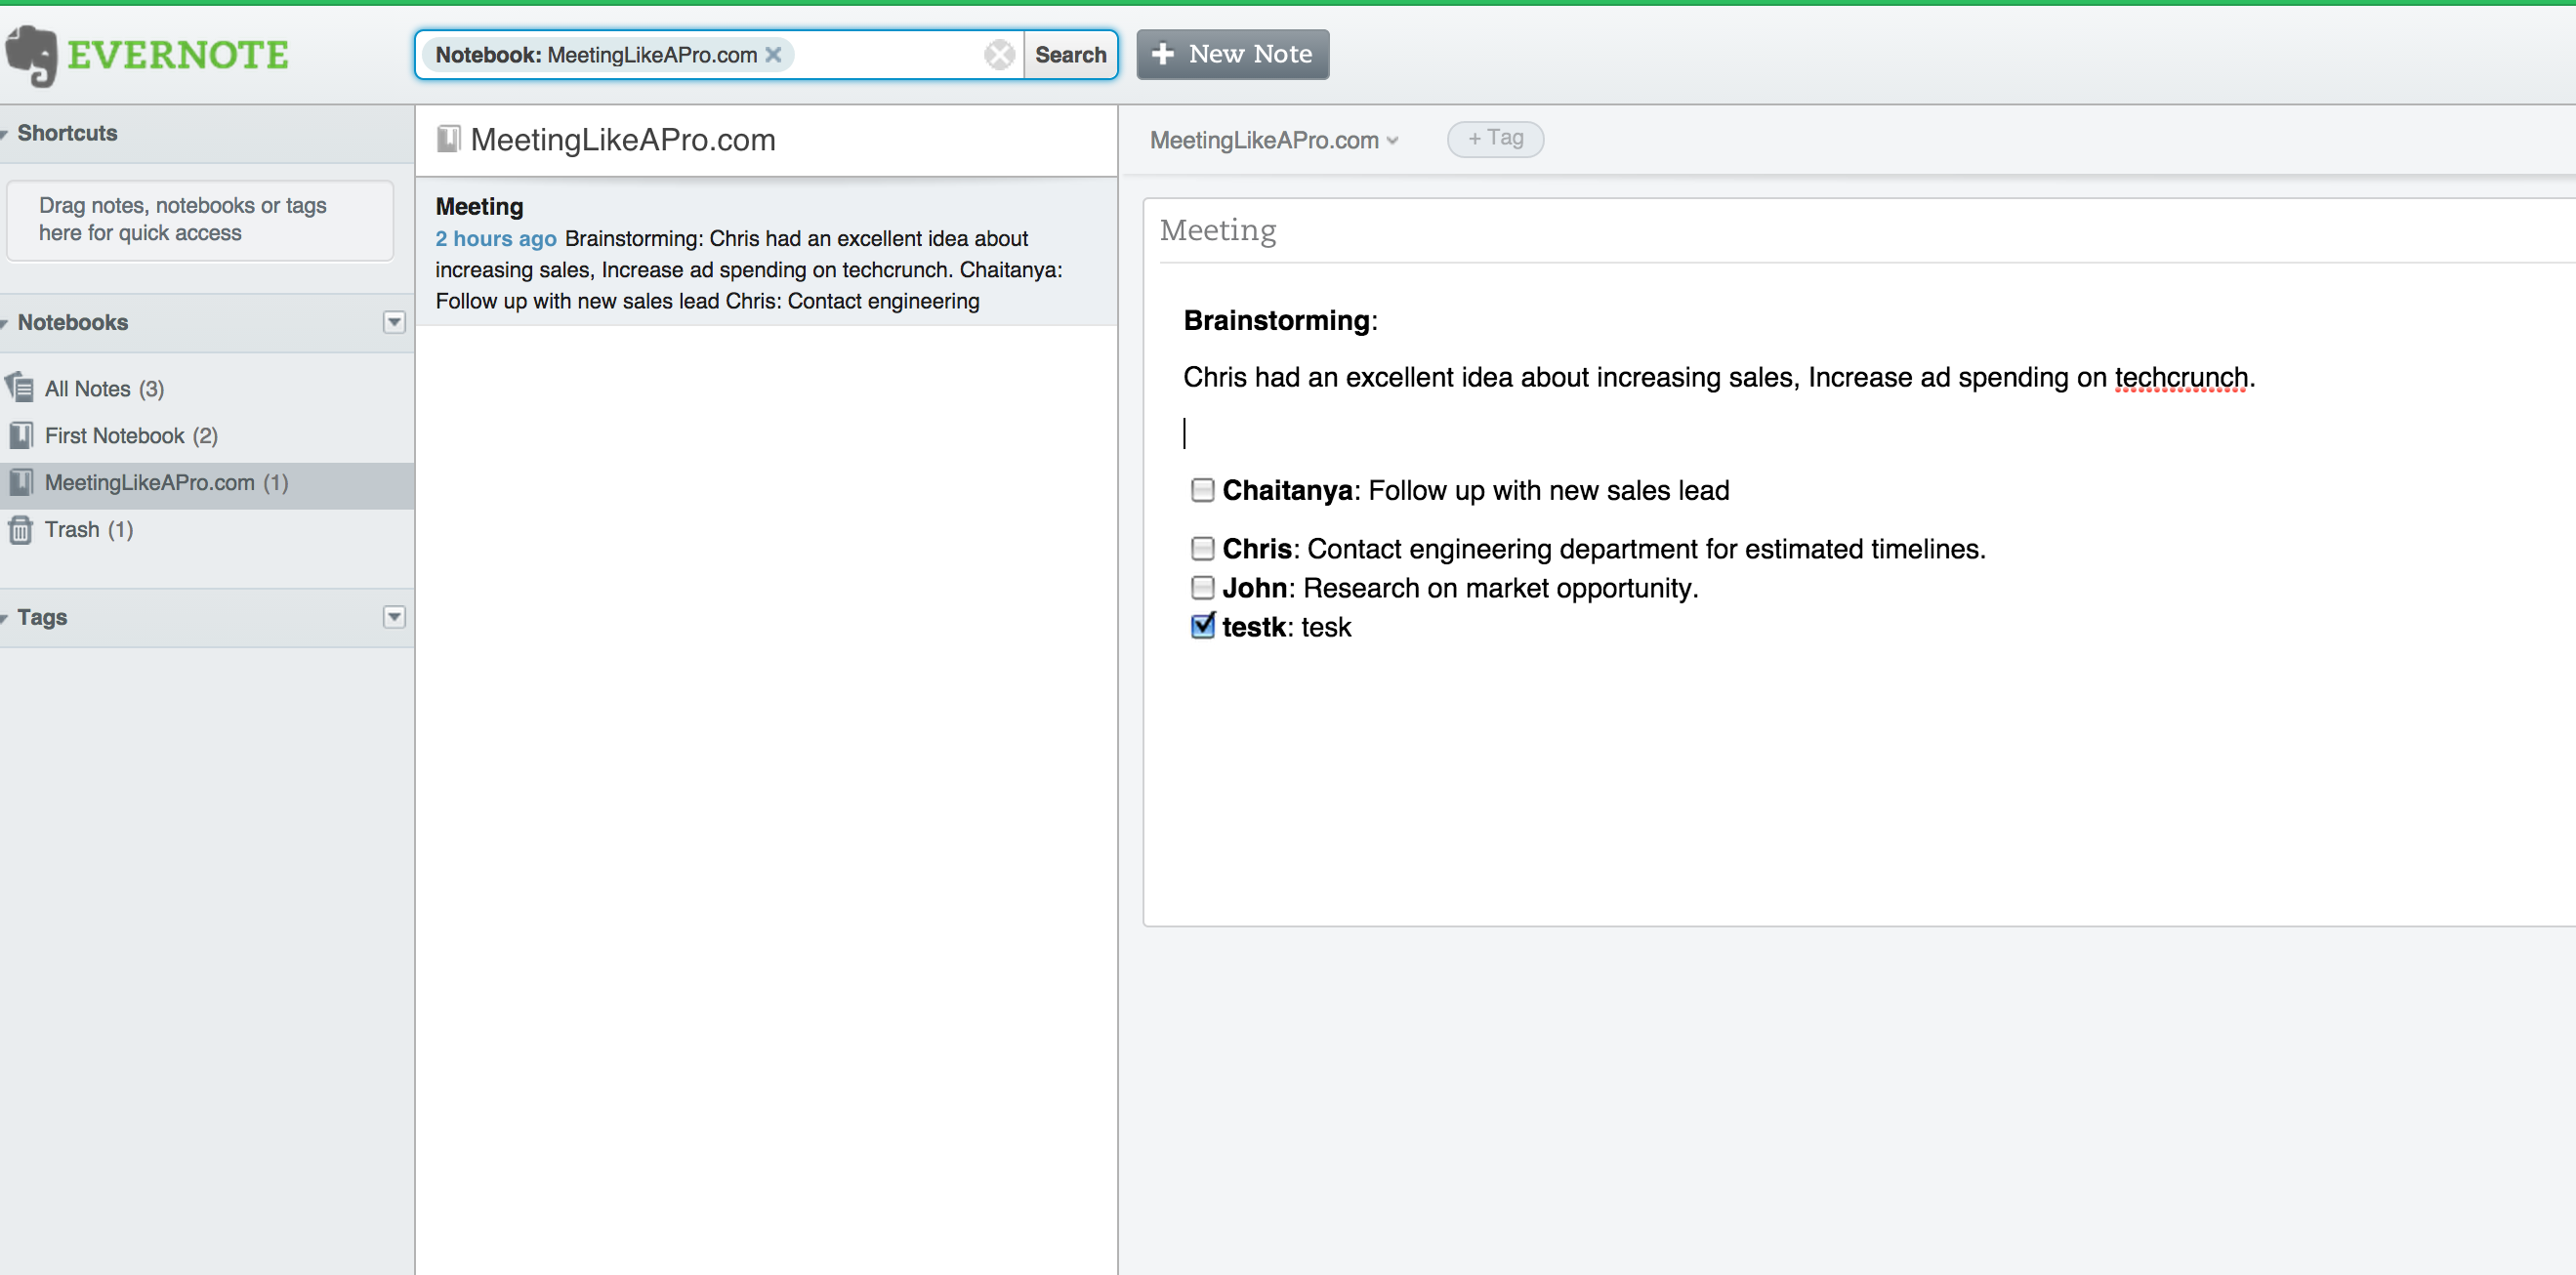Image resolution: width=2576 pixels, height=1275 pixels.
Task: Click notebook icon beside MeetingLikeAPro.com list heading
Action: tap(448, 139)
